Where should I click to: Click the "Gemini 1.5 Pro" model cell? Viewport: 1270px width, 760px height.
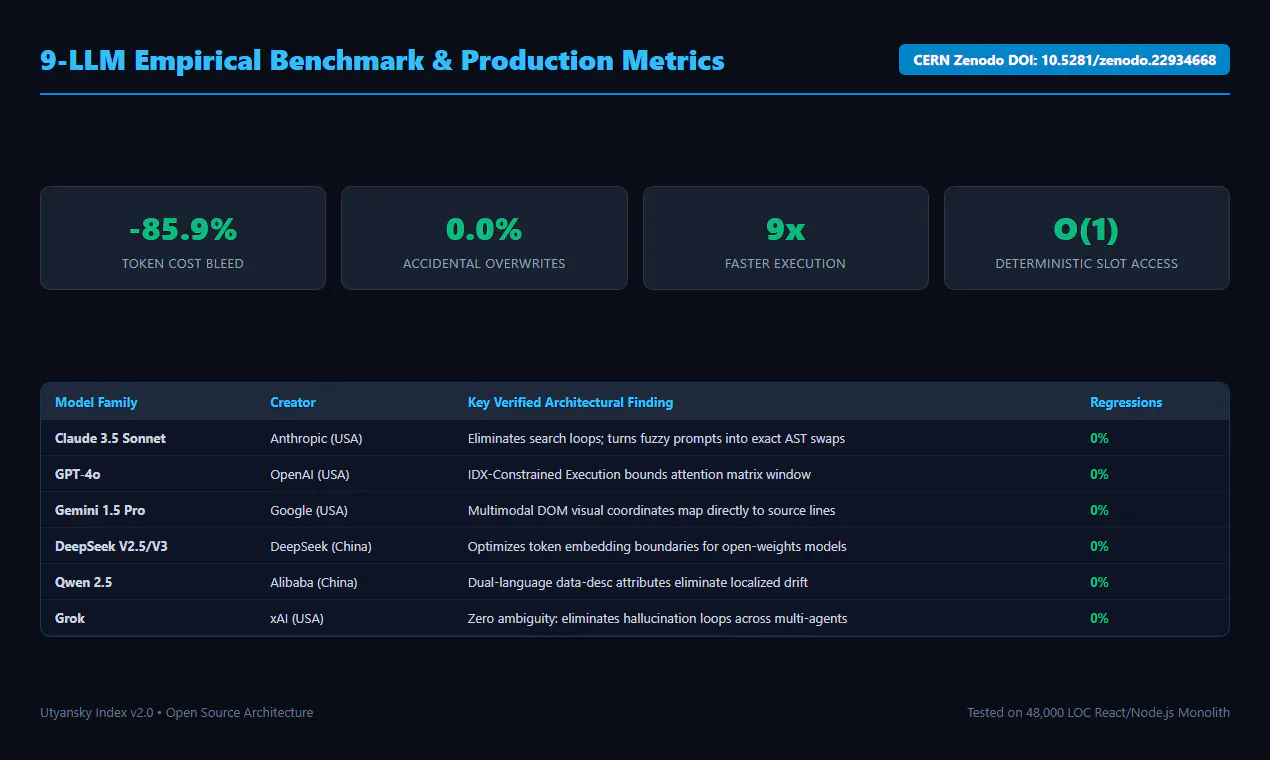(100, 510)
